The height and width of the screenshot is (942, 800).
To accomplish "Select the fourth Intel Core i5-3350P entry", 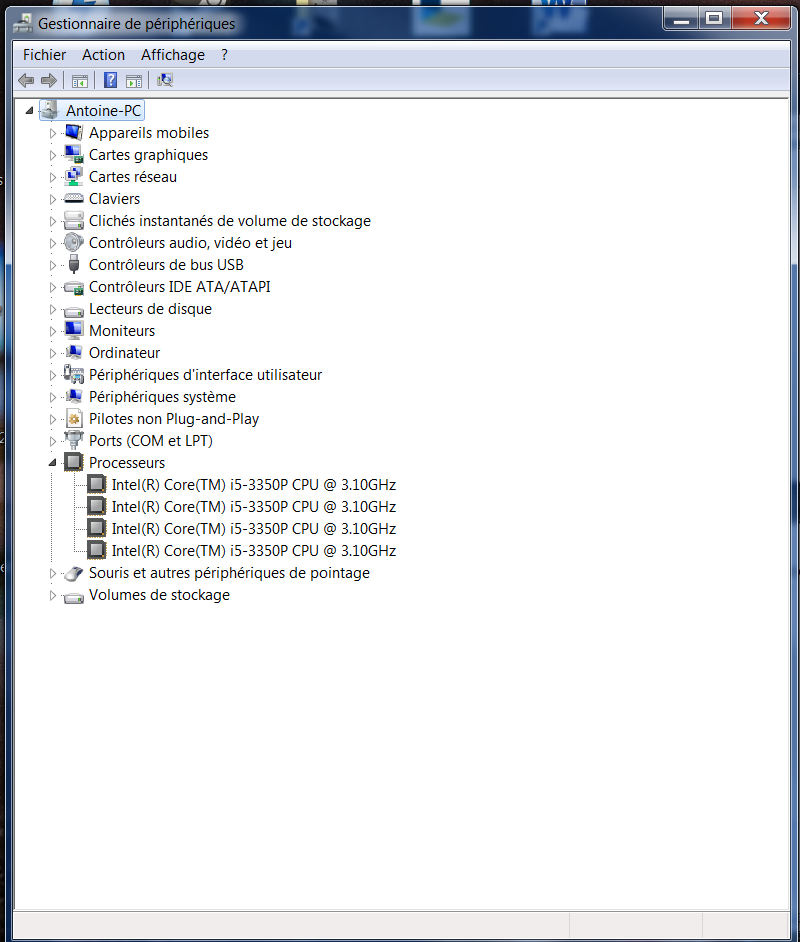I will pos(253,551).
